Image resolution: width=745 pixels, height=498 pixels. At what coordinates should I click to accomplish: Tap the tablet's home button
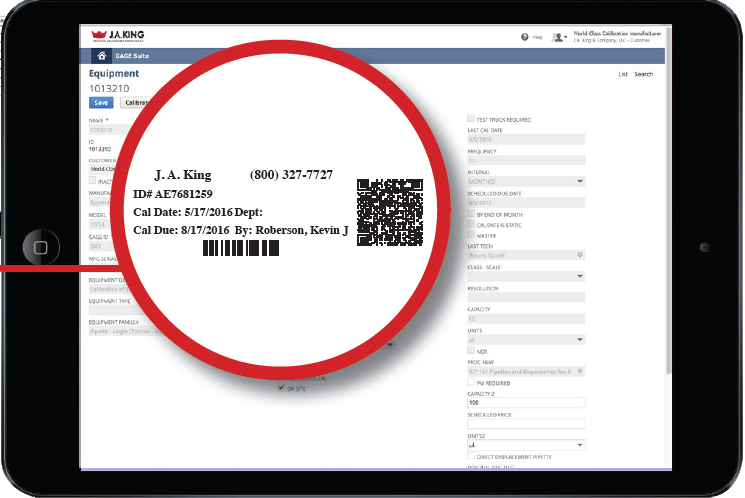pos(41,247)
